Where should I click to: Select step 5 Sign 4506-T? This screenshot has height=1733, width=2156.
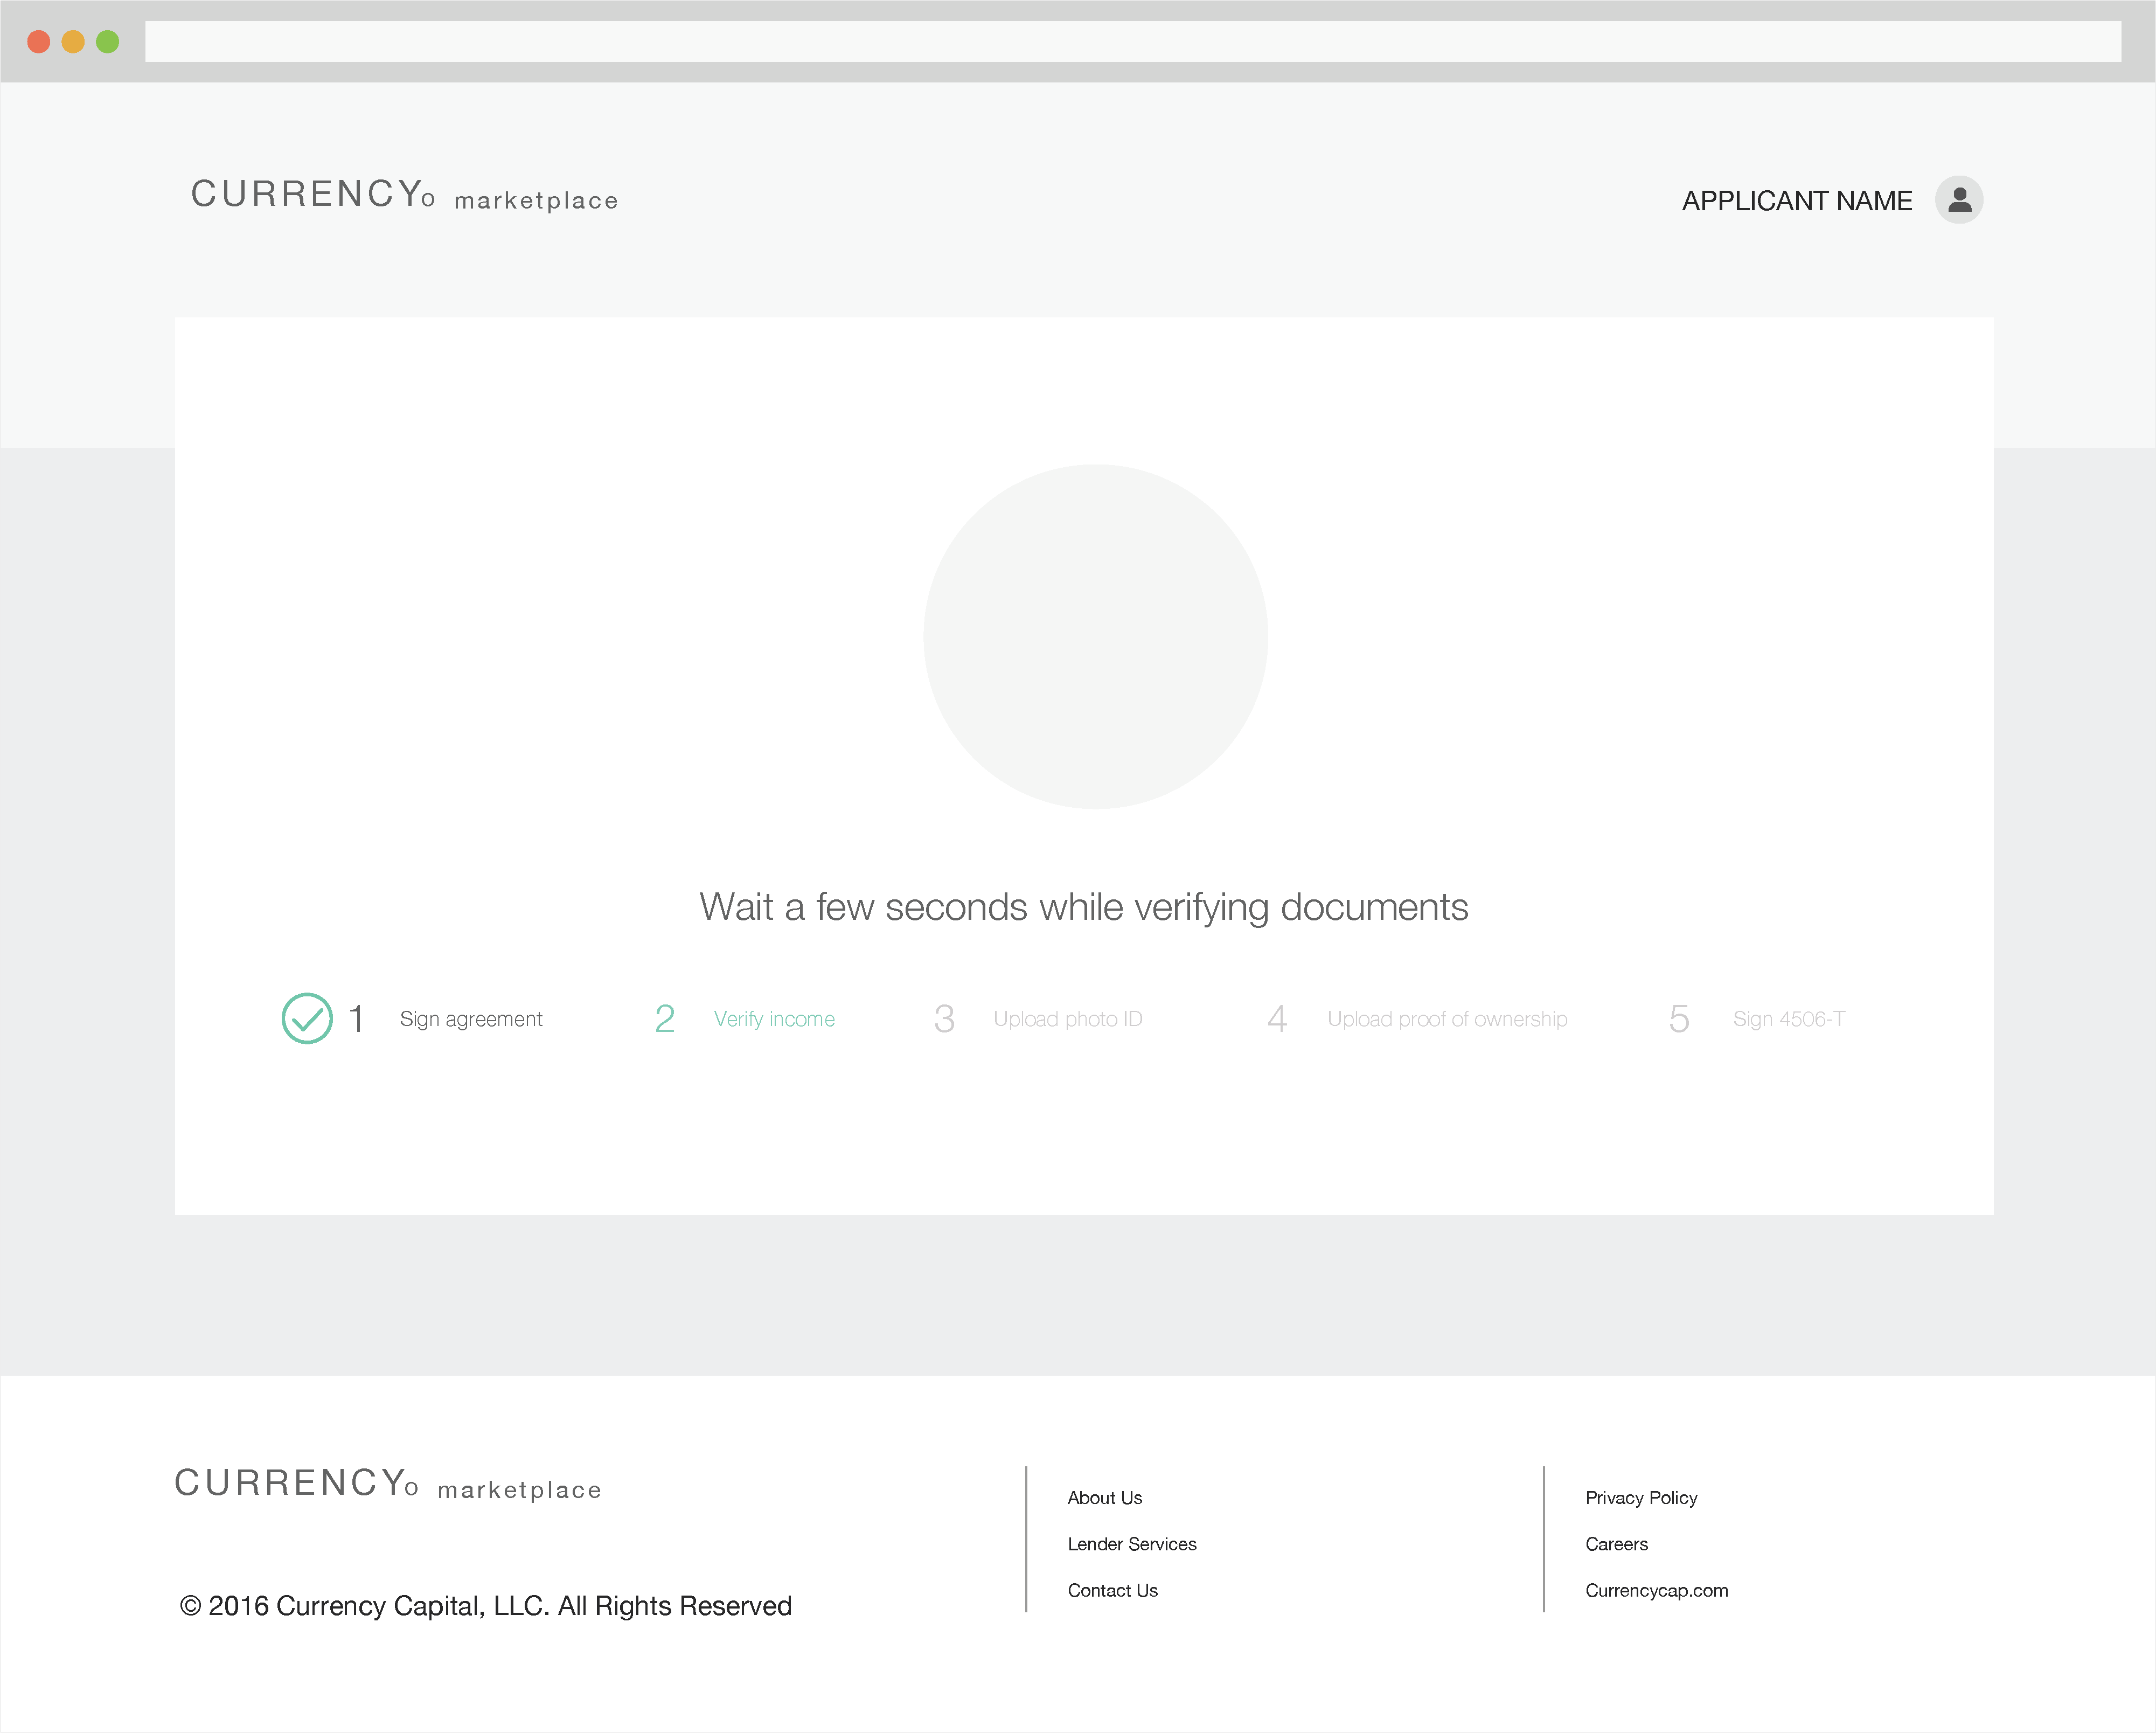(x=1789, y=1018)
